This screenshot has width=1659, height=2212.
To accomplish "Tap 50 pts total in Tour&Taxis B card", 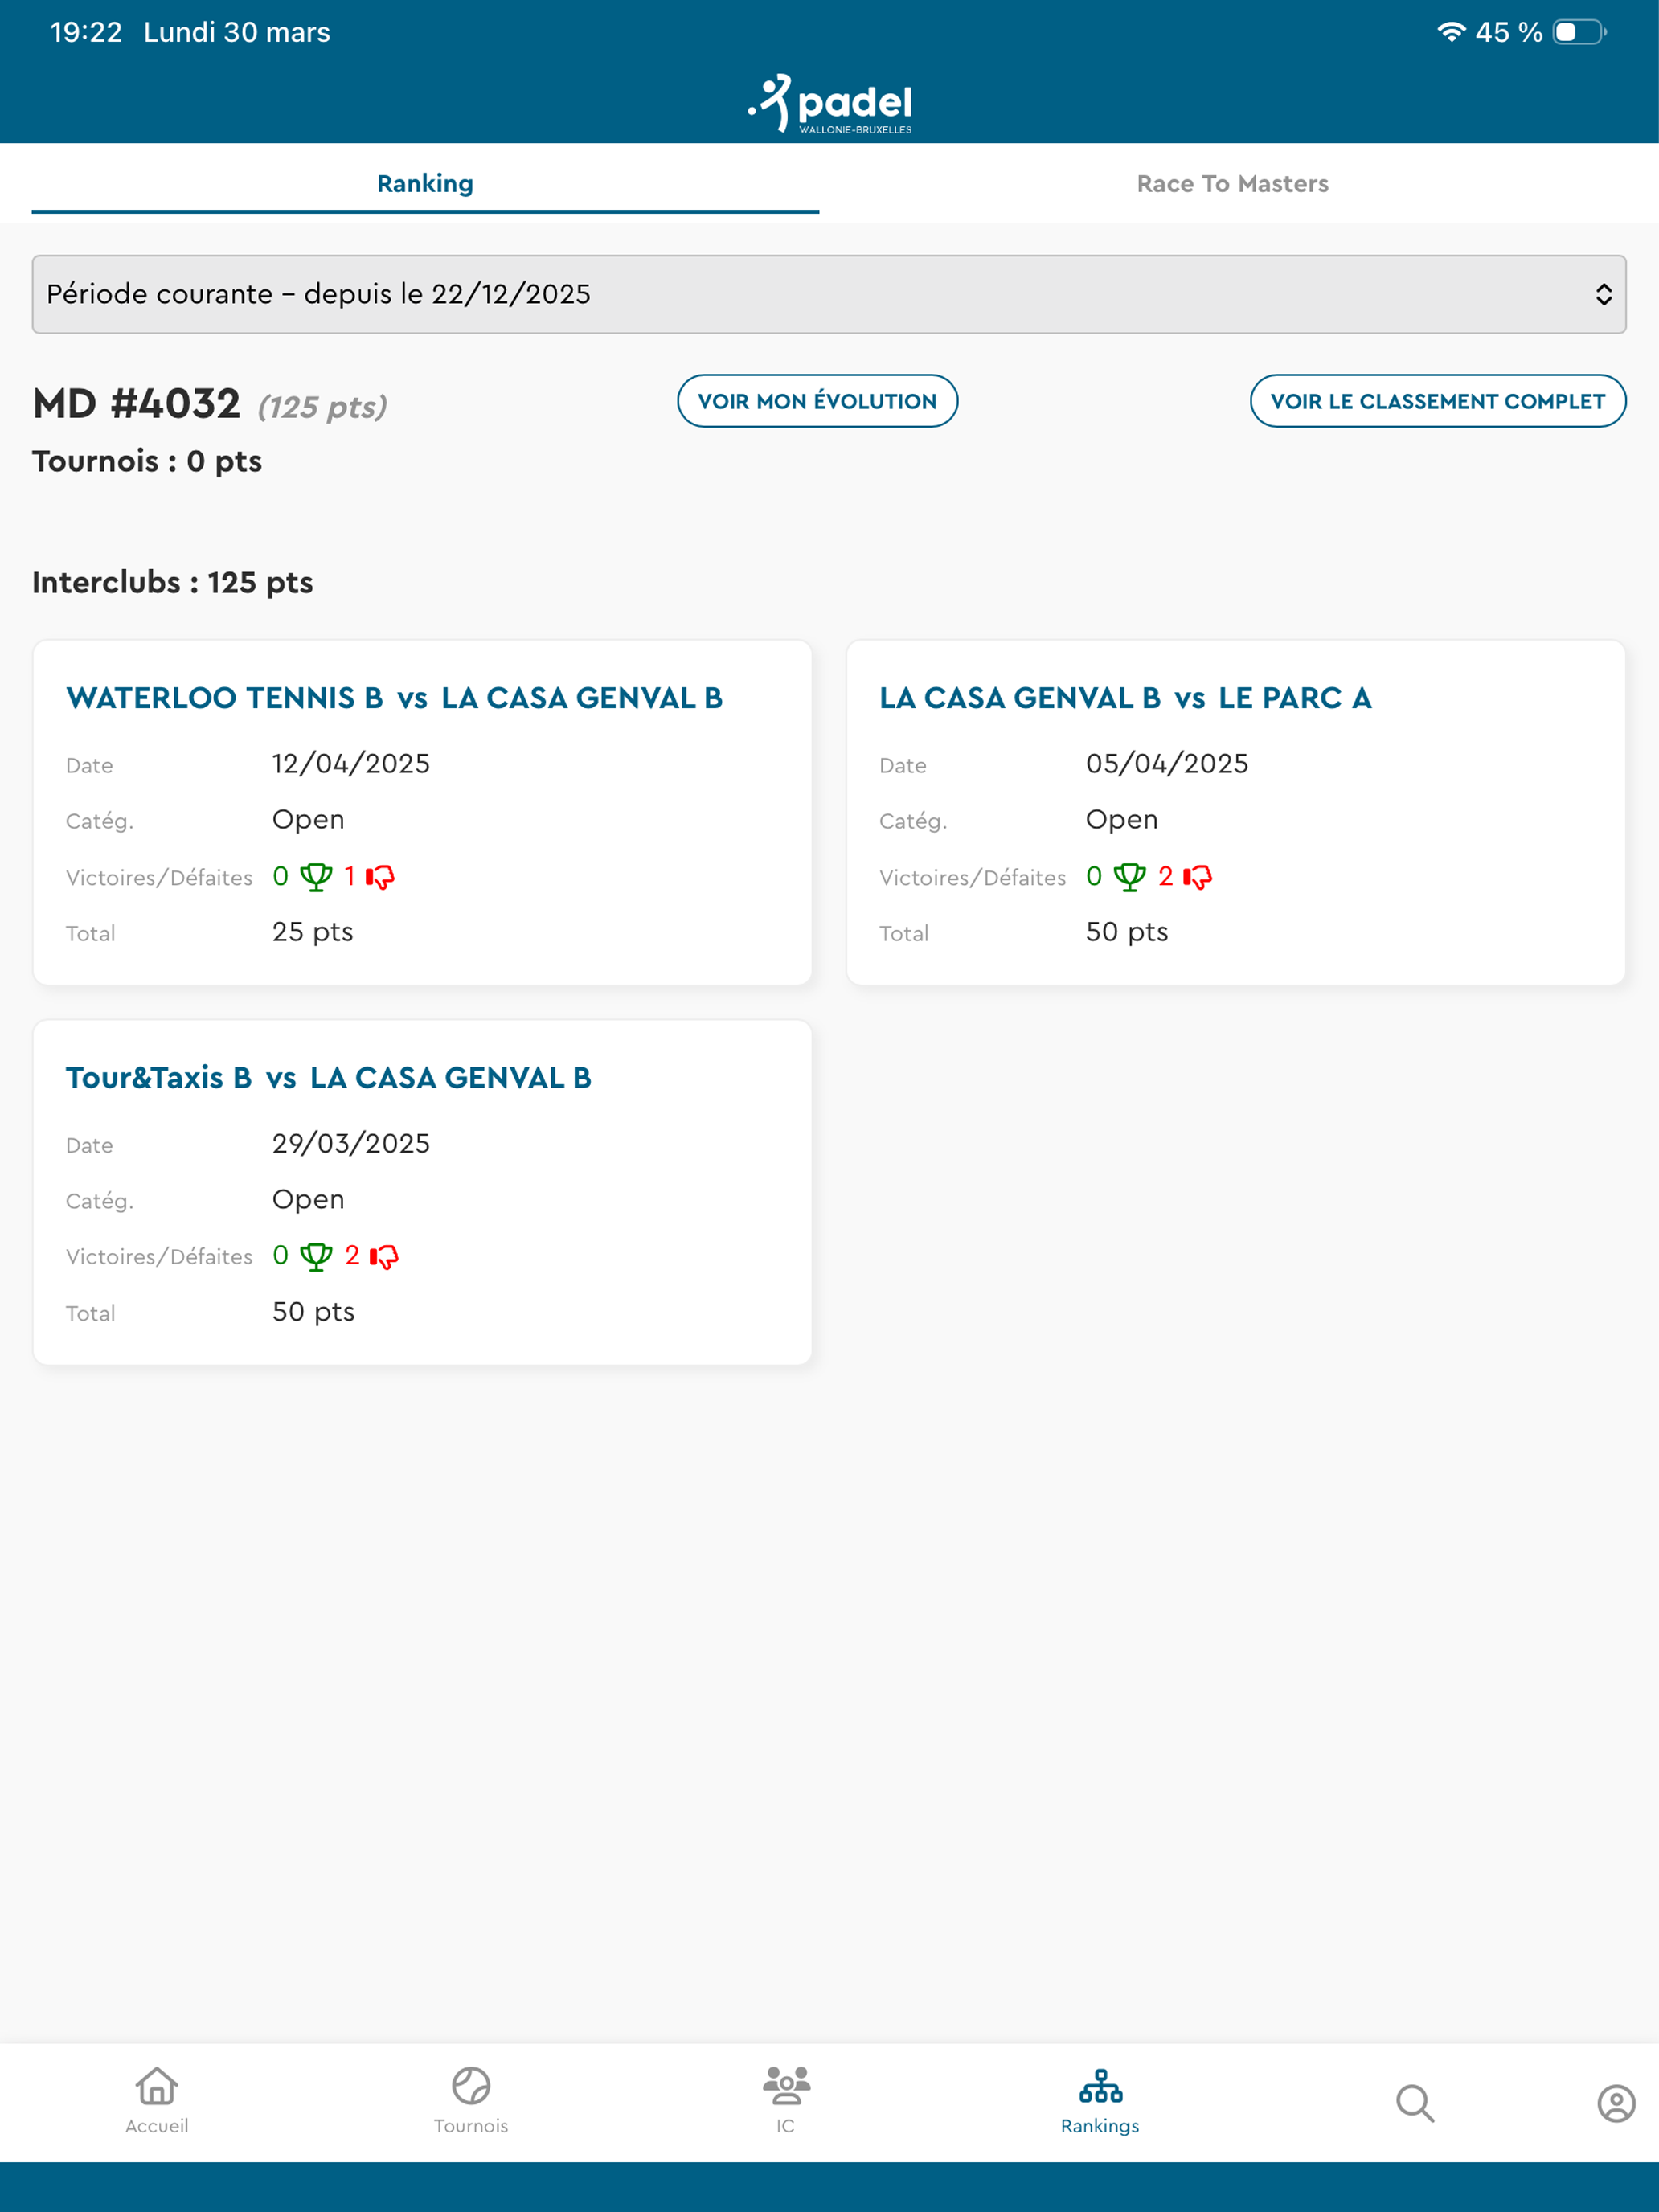I will (x=314, y=1312).
